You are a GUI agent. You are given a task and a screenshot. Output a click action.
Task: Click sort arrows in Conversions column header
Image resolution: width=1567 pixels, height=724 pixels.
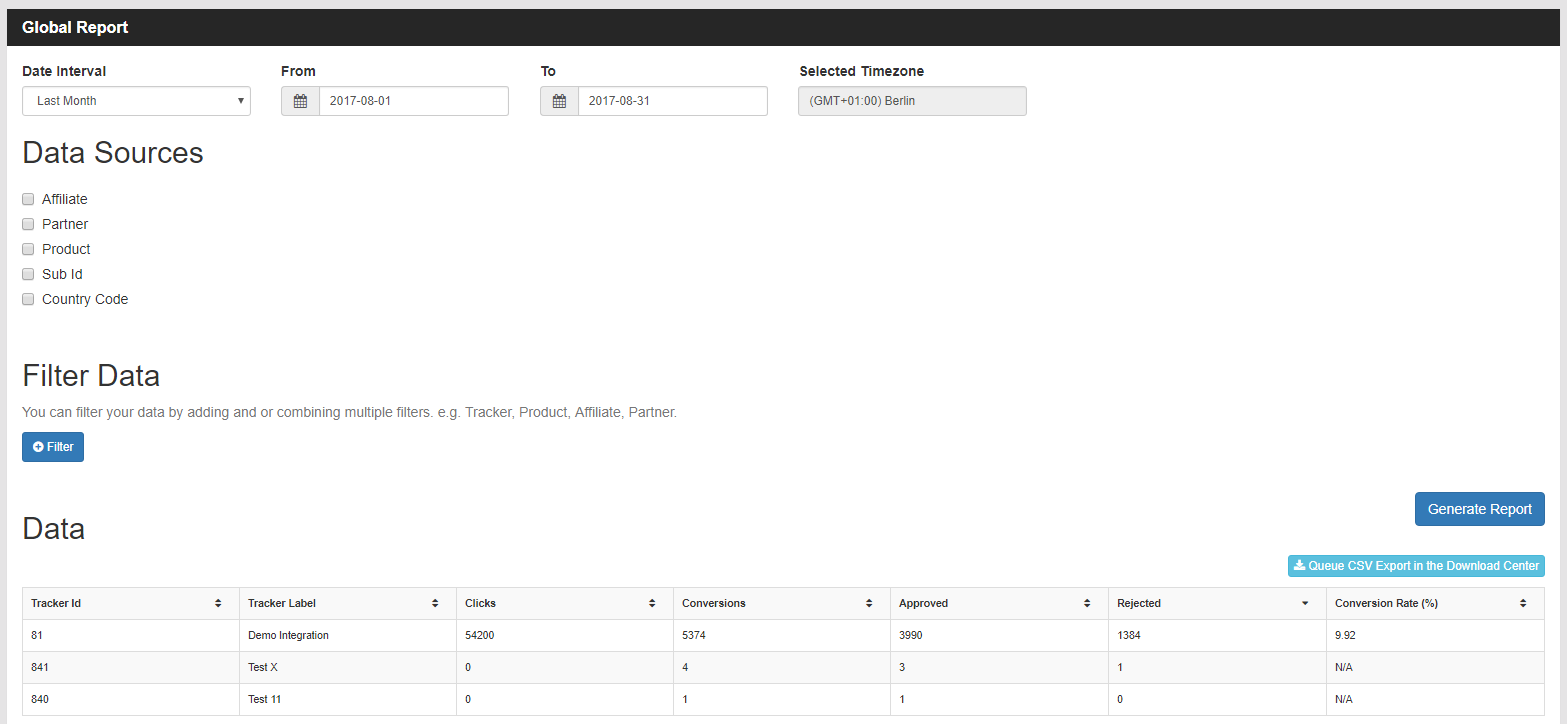[869, 603]
